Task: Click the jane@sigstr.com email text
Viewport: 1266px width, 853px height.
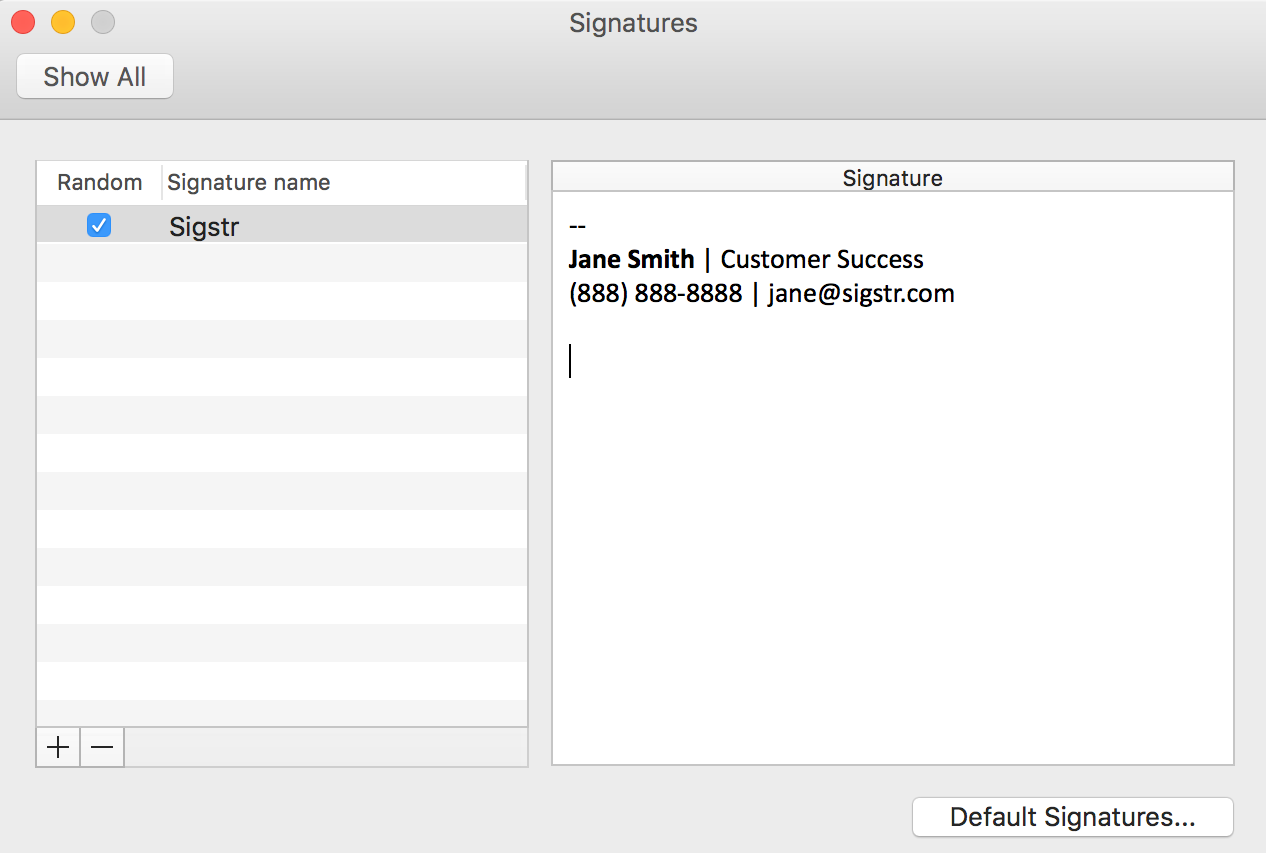Action: point(861,294)
